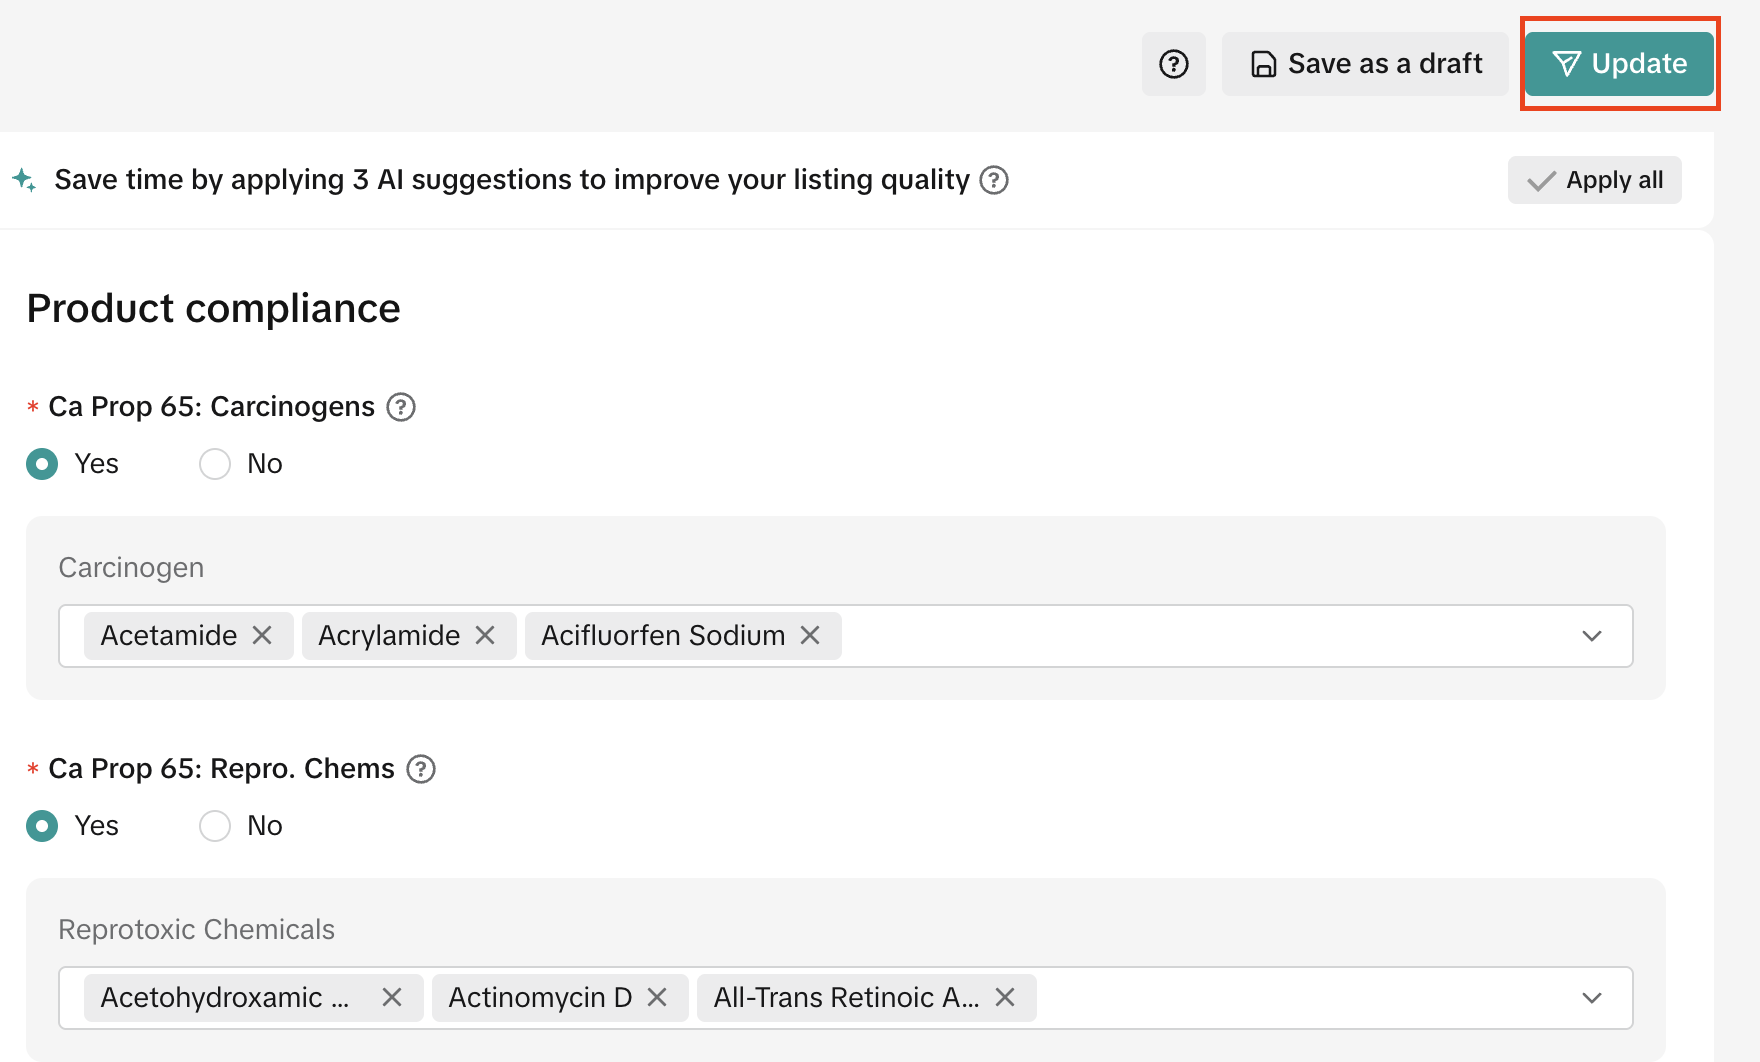Remove the All-Trans Retinoic tag
This screenshot has width=1760, height=1062.
(x=1005, y=997)
